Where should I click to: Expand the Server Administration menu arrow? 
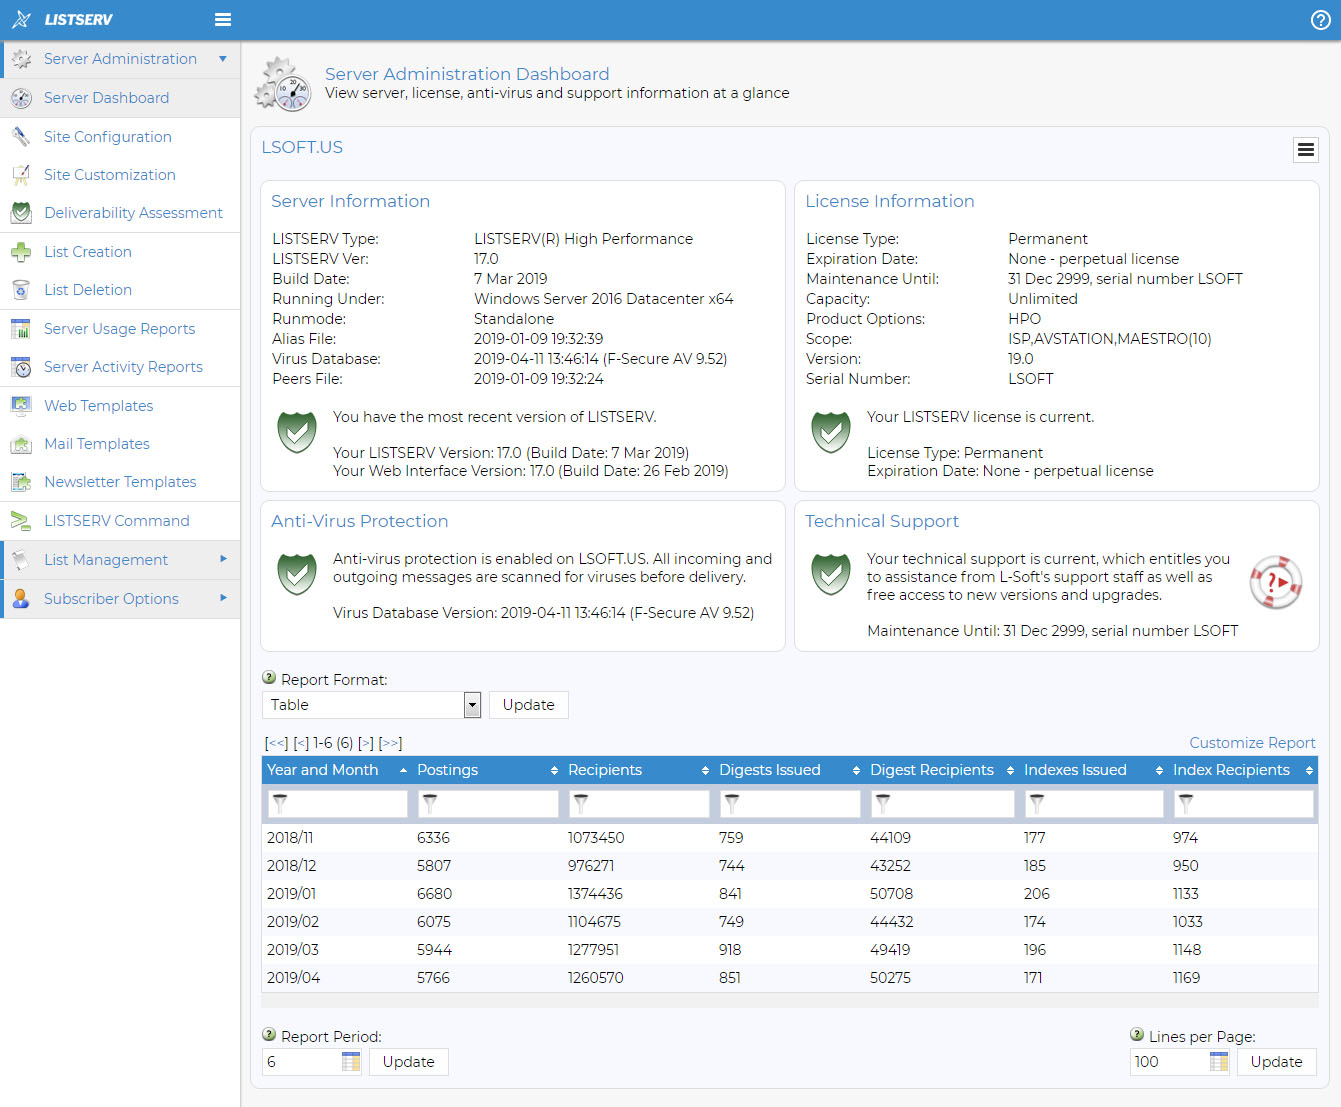(223, 59)
